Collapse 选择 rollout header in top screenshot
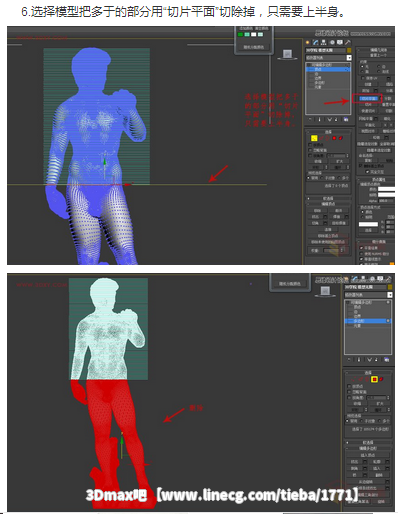This screenshot has height=514, width=398. pos(328,132)
